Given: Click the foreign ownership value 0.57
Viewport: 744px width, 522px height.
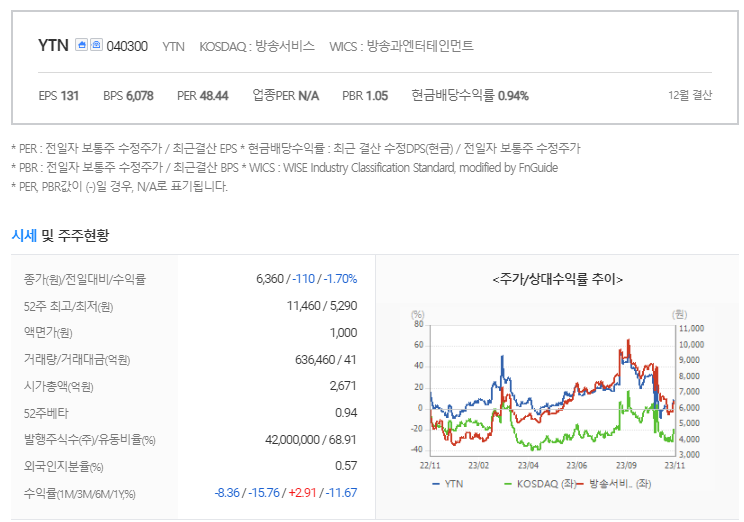Looking at the screenshot, I should point(346,466).
